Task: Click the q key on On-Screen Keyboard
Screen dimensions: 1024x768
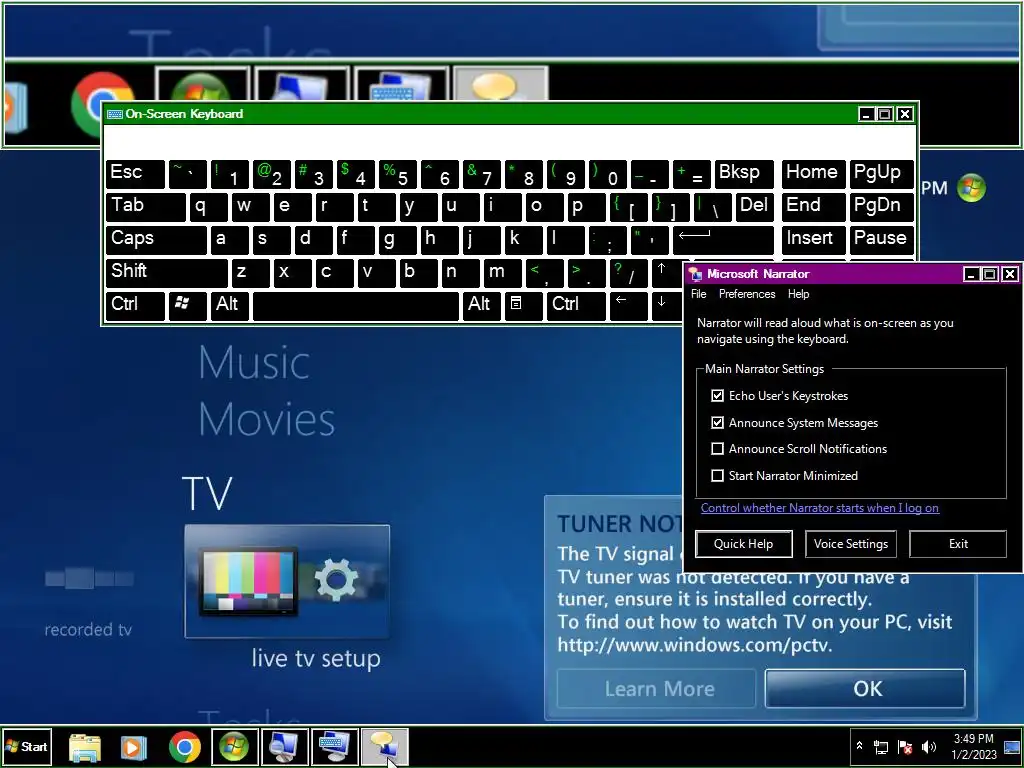Action: 208,207
